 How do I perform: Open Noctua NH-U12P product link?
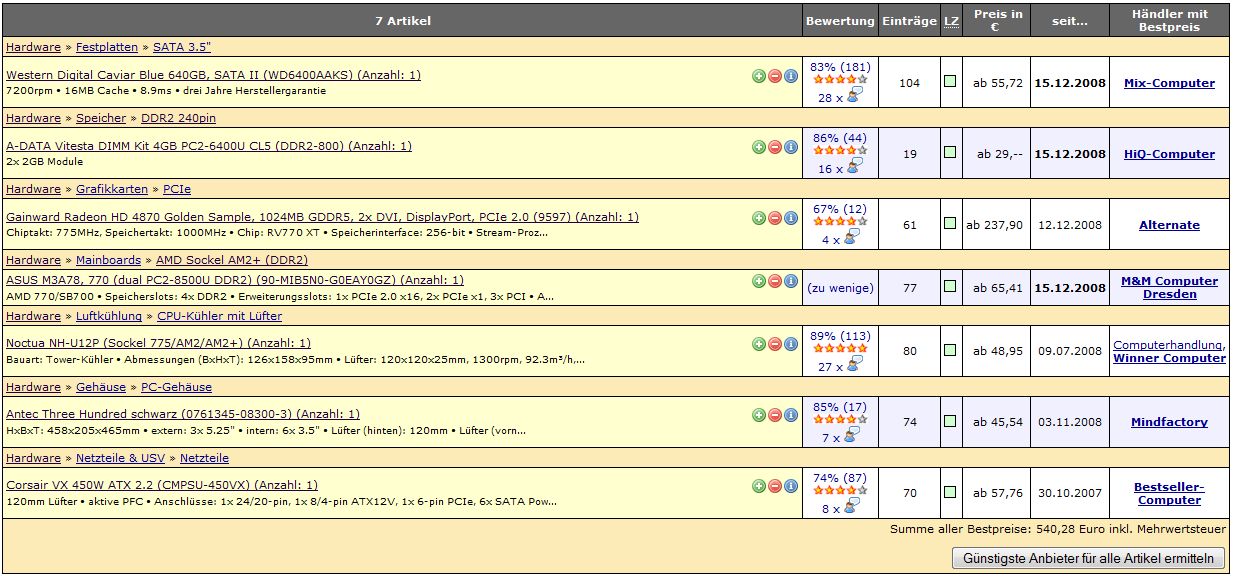coord(158,343)
